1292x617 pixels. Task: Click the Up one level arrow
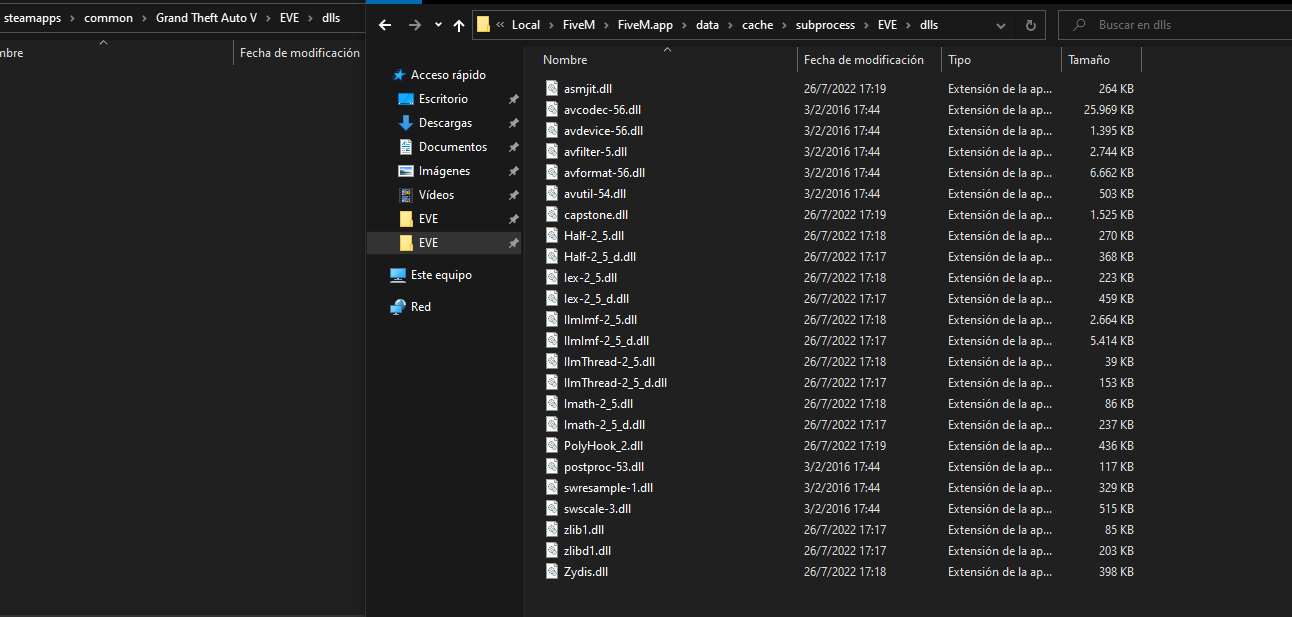(459, 25)
